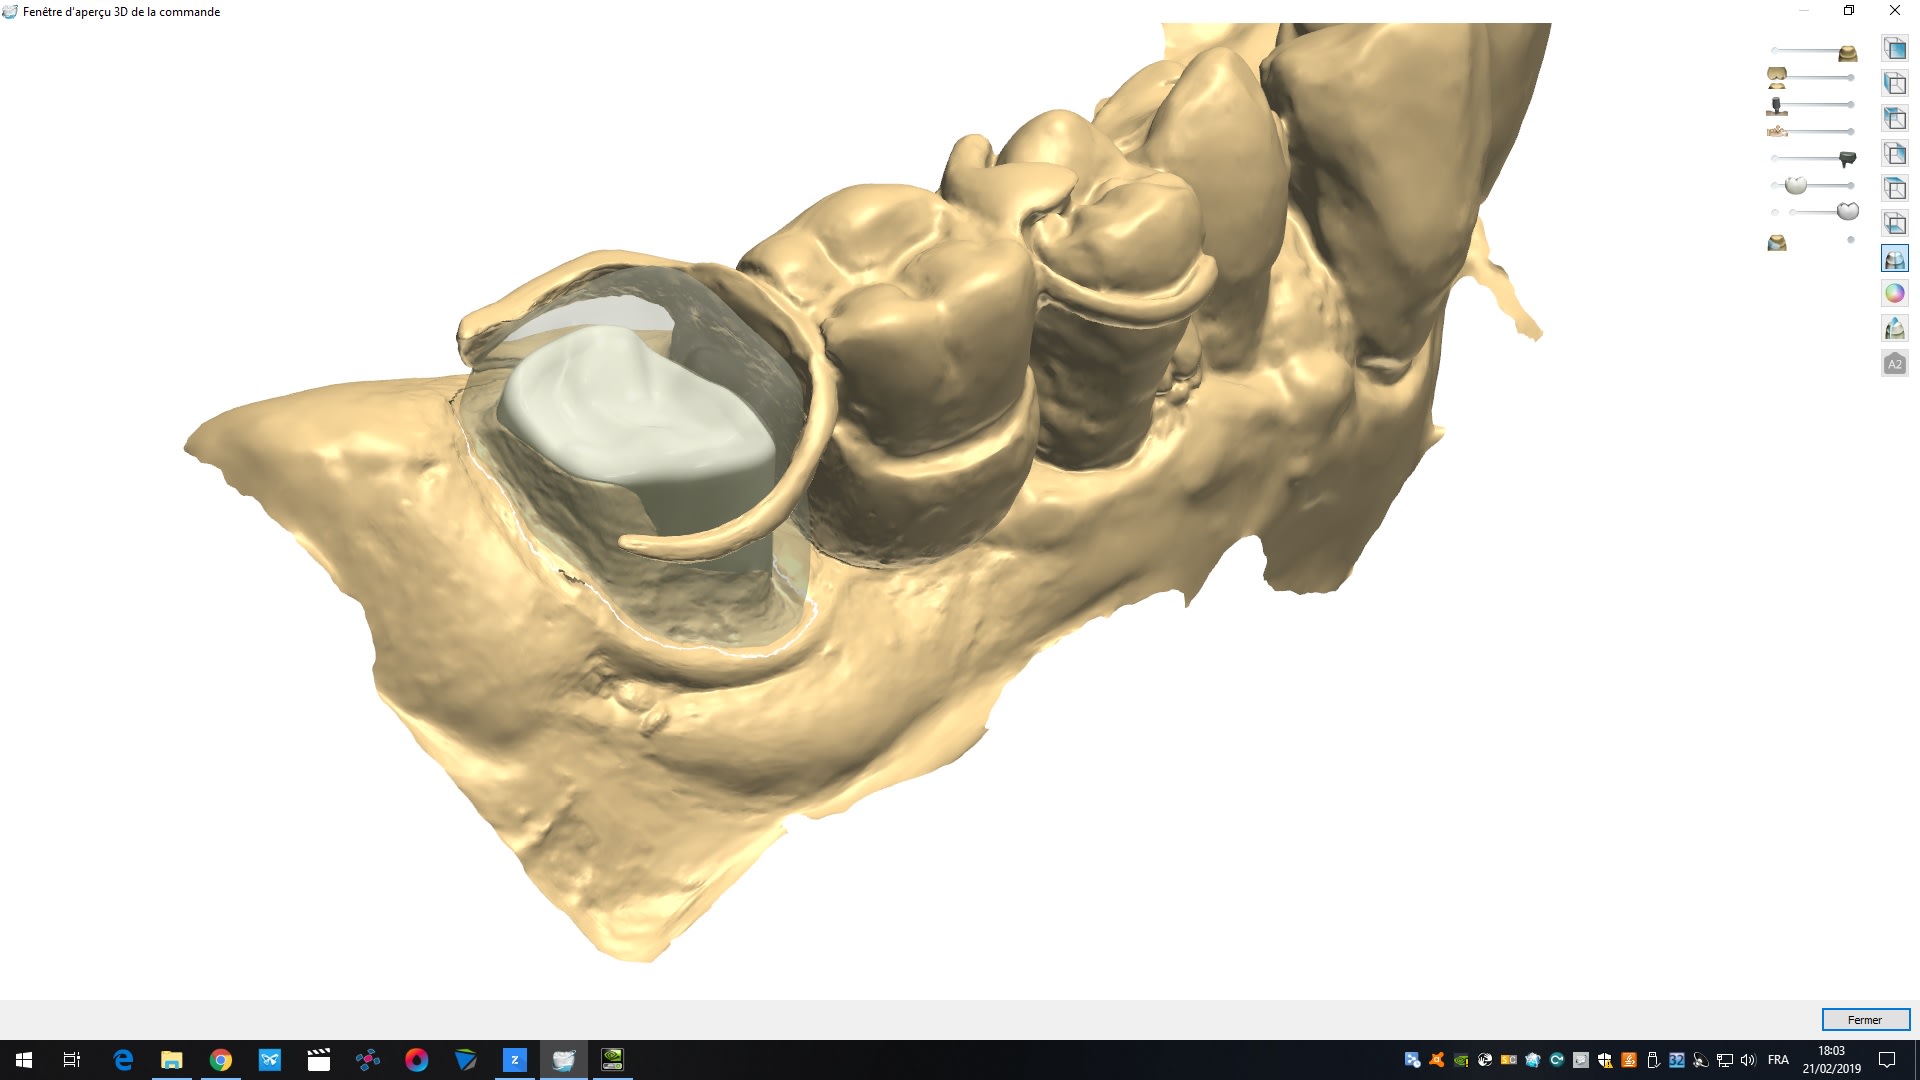
Task: Click the dark scan abutment slider handle
Action: pyautogui.click(x=1847, y=158)
